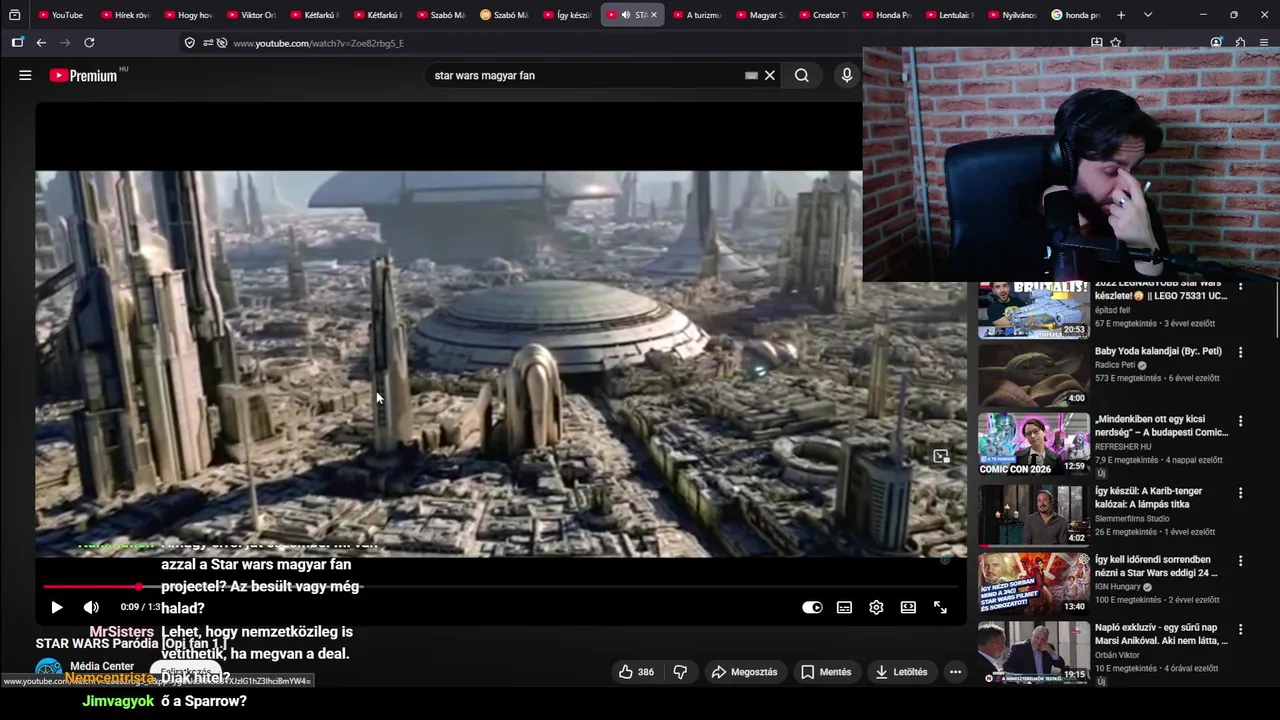The width and height of the screenshot is (1280, 720).
Task: Start voice search with the microphone
Action: pyautogui.click(x=847, y=75)
